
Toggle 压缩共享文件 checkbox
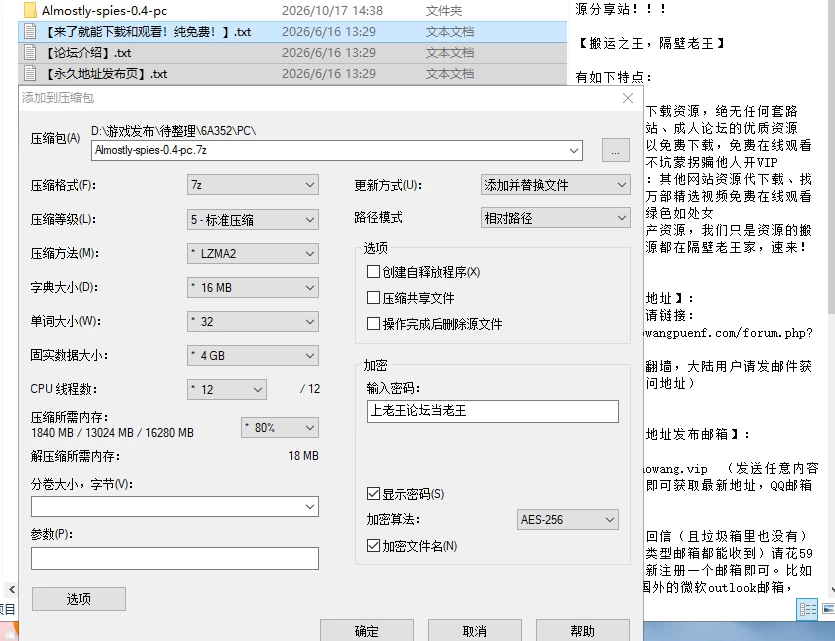(373, 298)
